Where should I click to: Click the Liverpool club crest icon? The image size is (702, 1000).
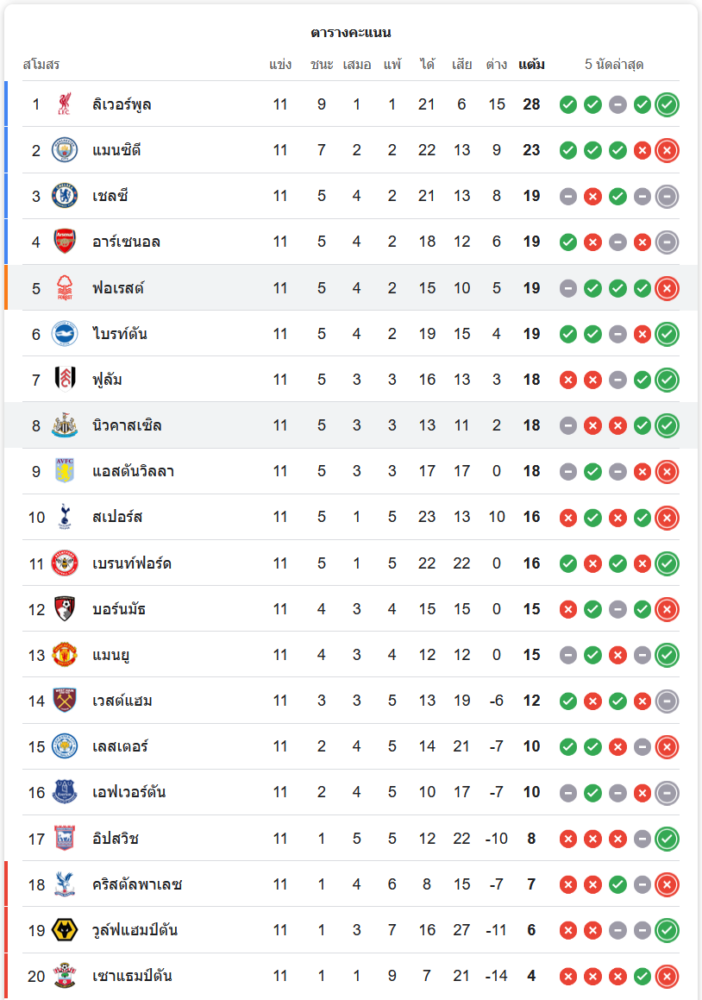point(65,104)
